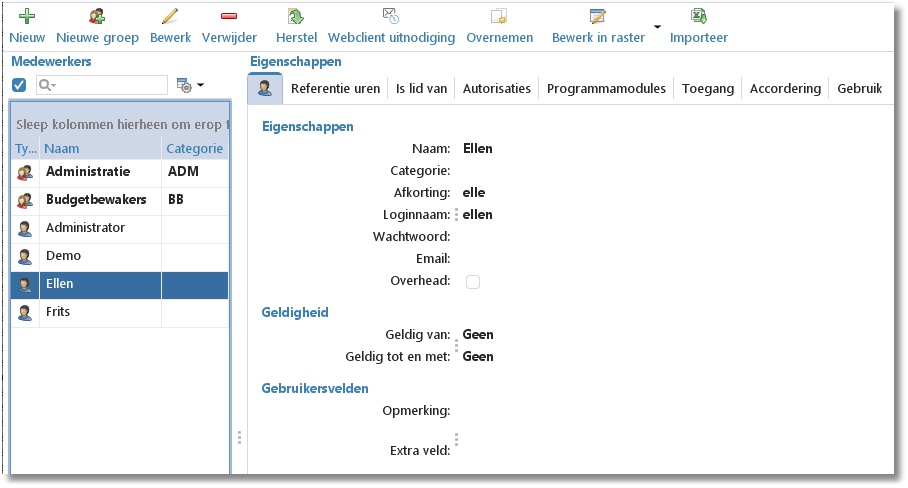Click the Geldig tot en met value Geen
Screen dimensions: 908x488
478,357
